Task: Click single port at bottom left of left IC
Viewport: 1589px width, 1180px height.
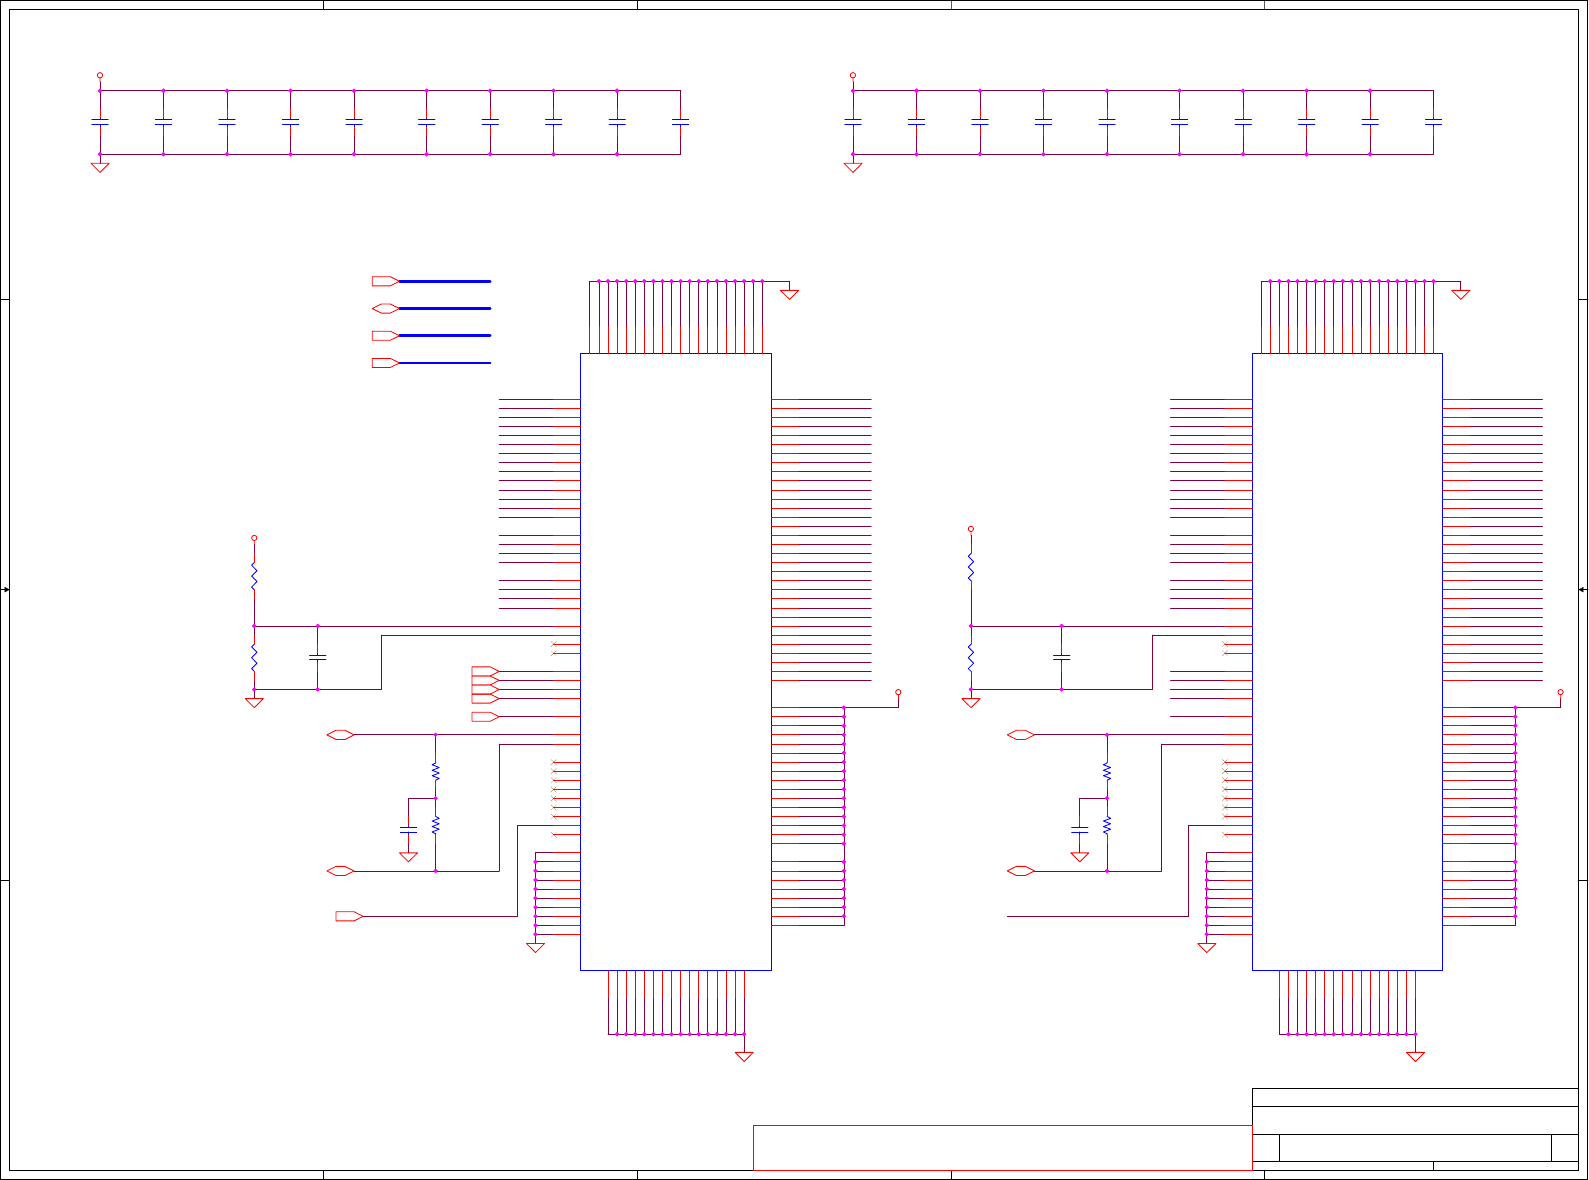Action: click(349, 916)
